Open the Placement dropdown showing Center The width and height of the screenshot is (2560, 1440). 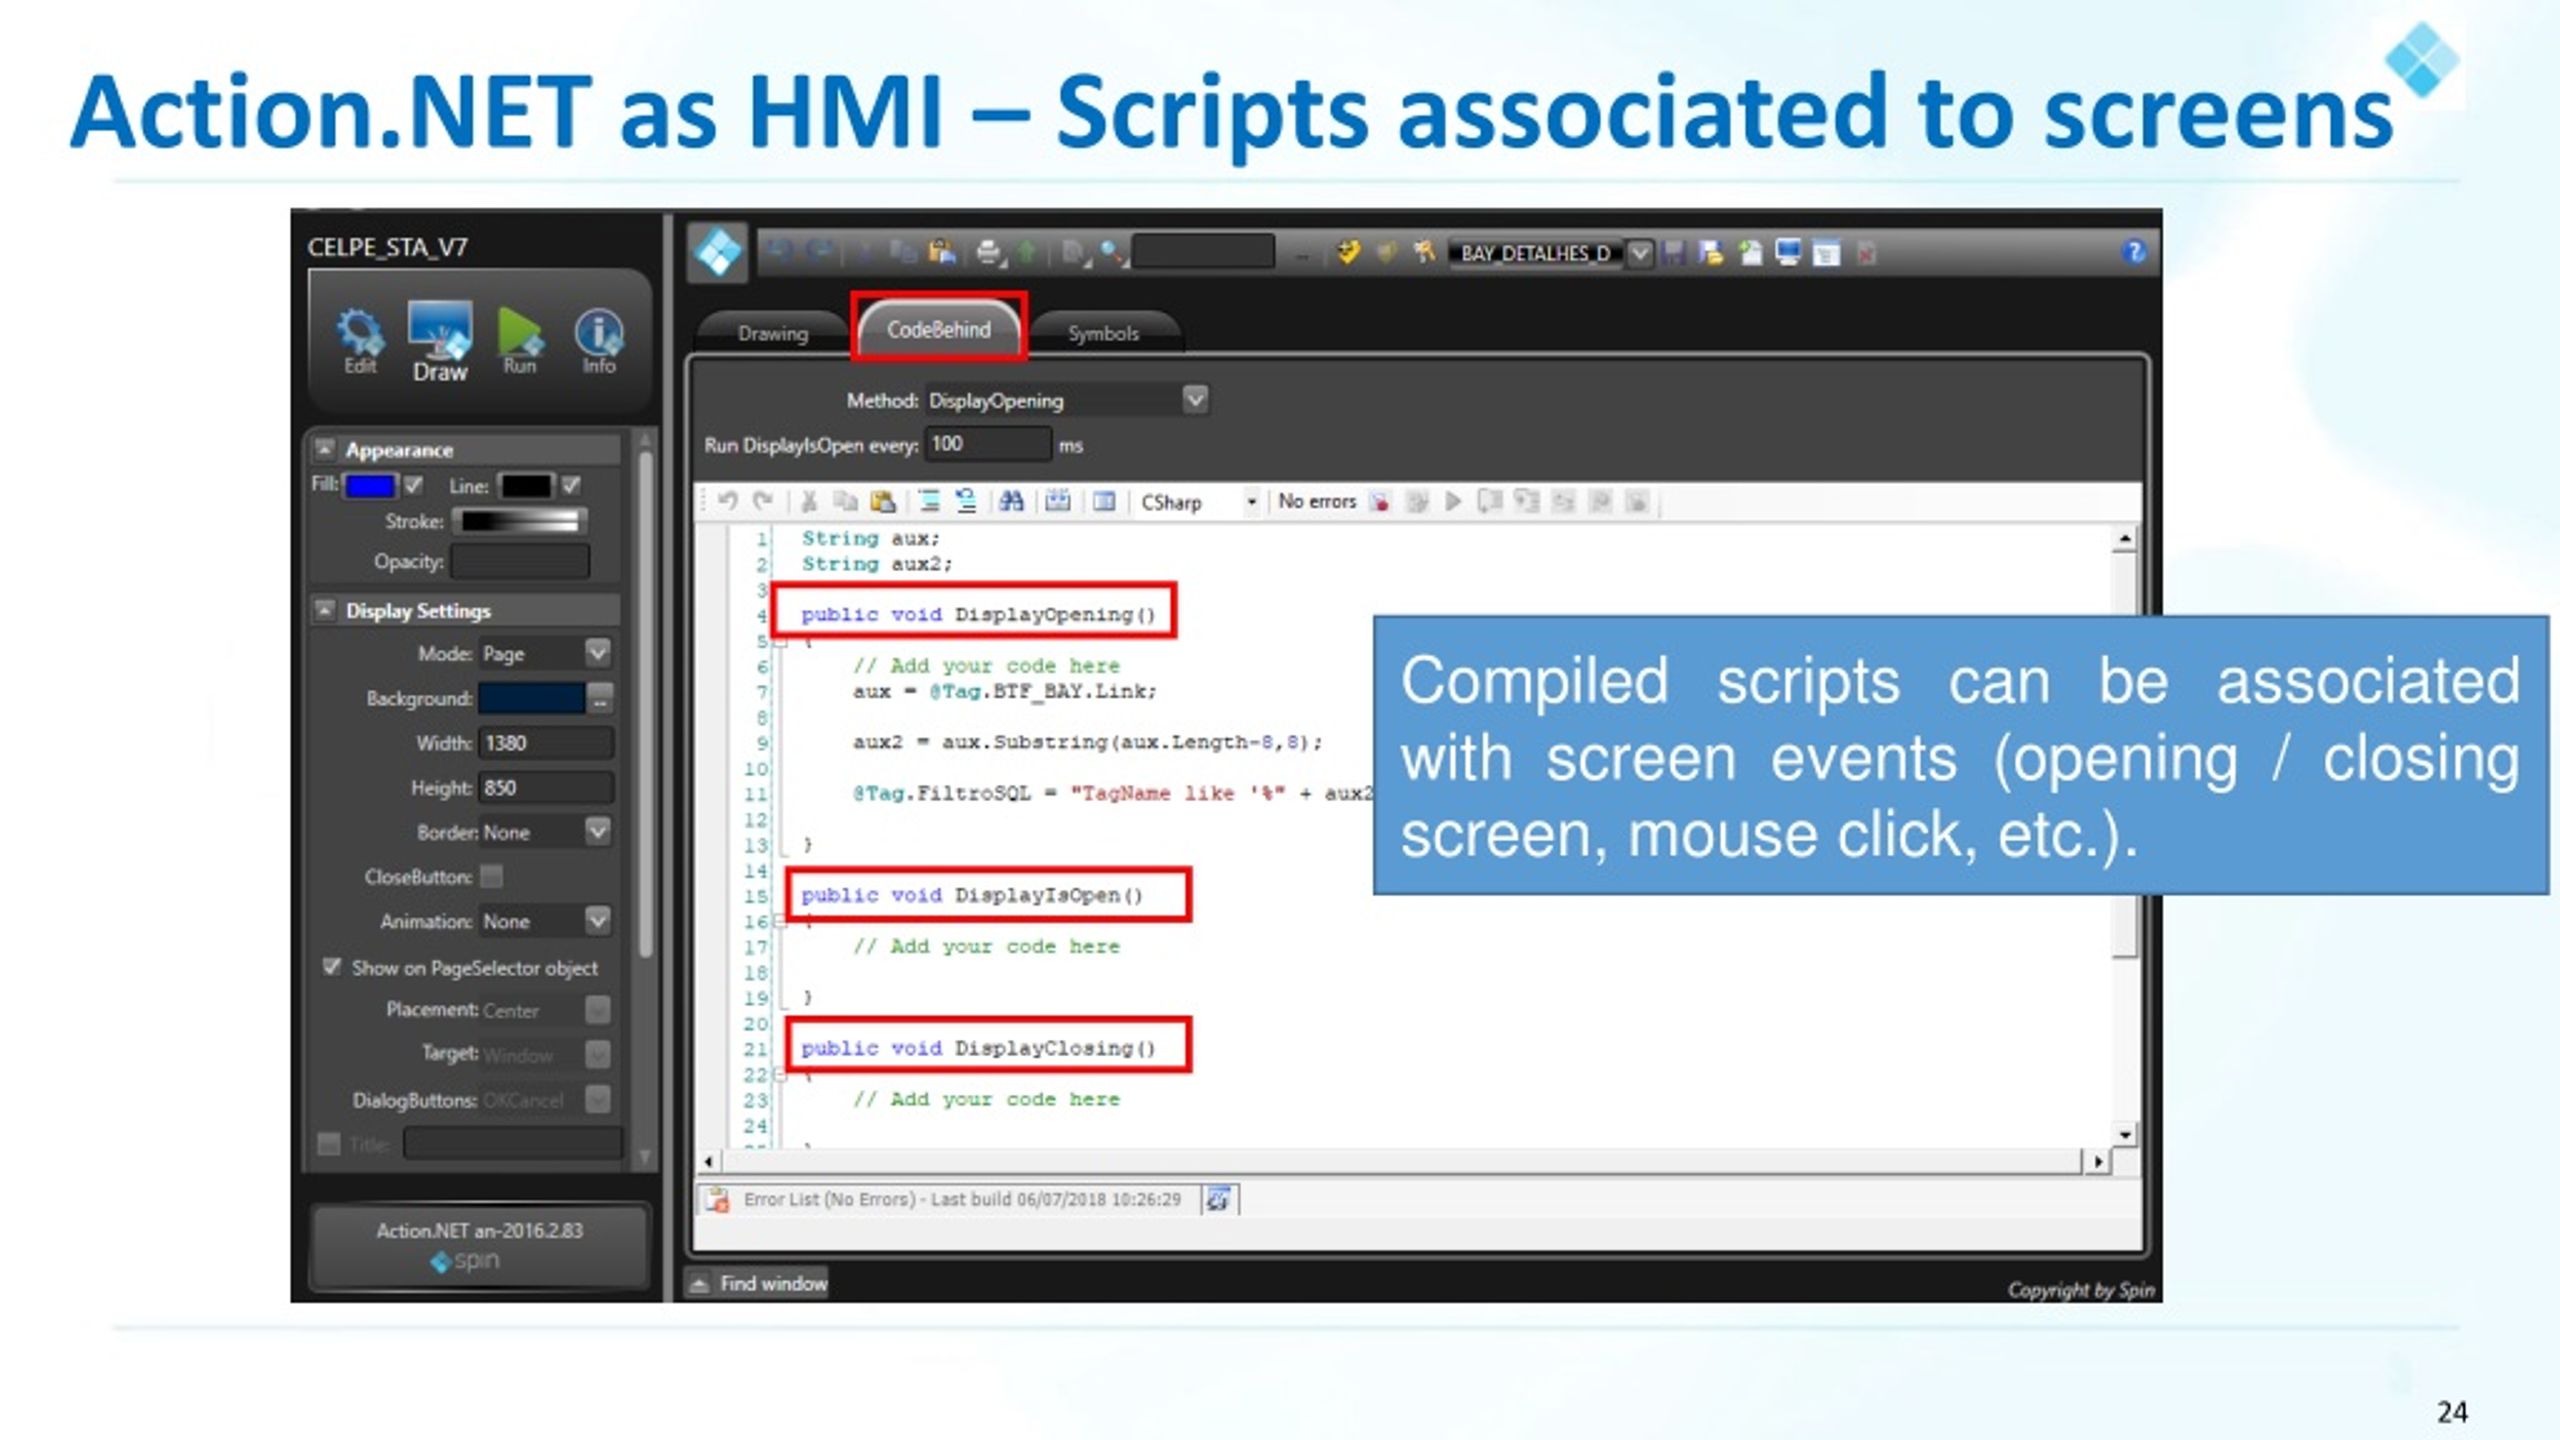(597, 1010)
